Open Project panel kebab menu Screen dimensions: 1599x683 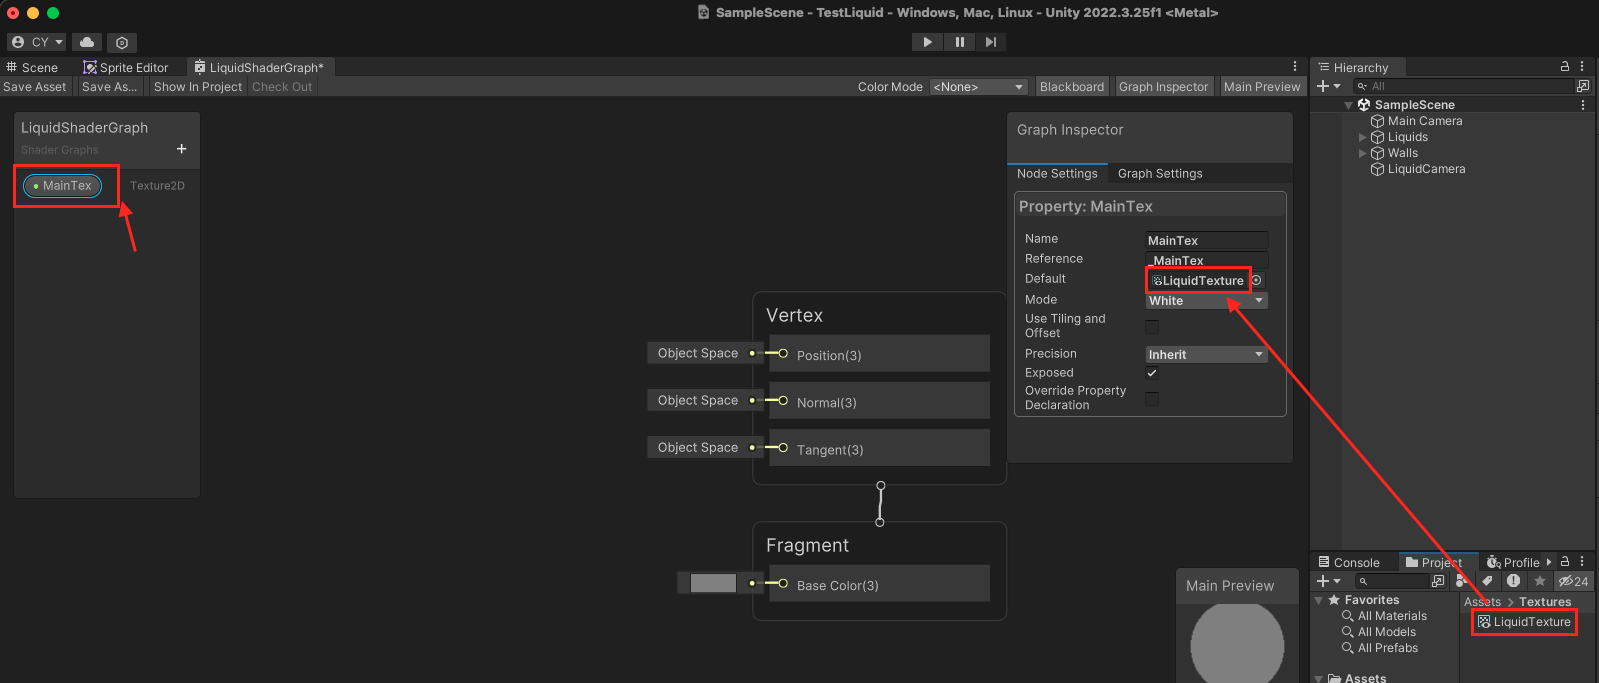point(1582,562)
